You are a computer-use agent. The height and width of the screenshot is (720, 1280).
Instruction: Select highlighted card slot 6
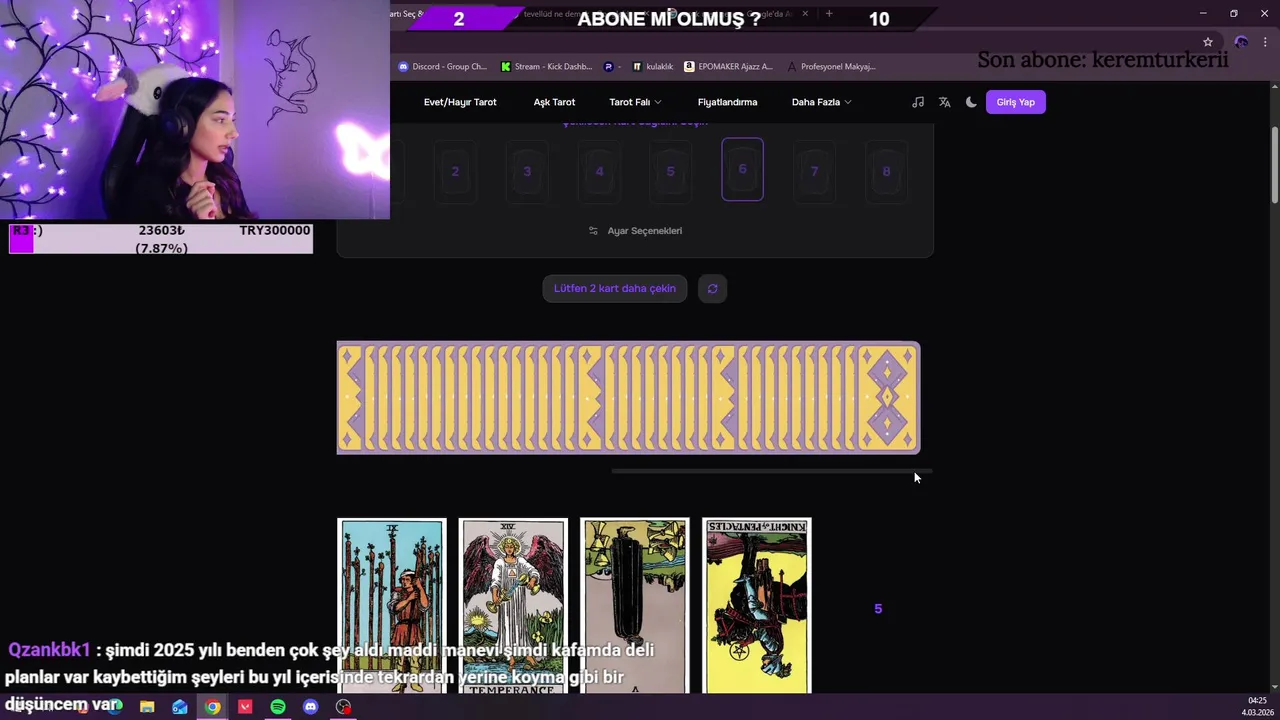tap(742, 169)
